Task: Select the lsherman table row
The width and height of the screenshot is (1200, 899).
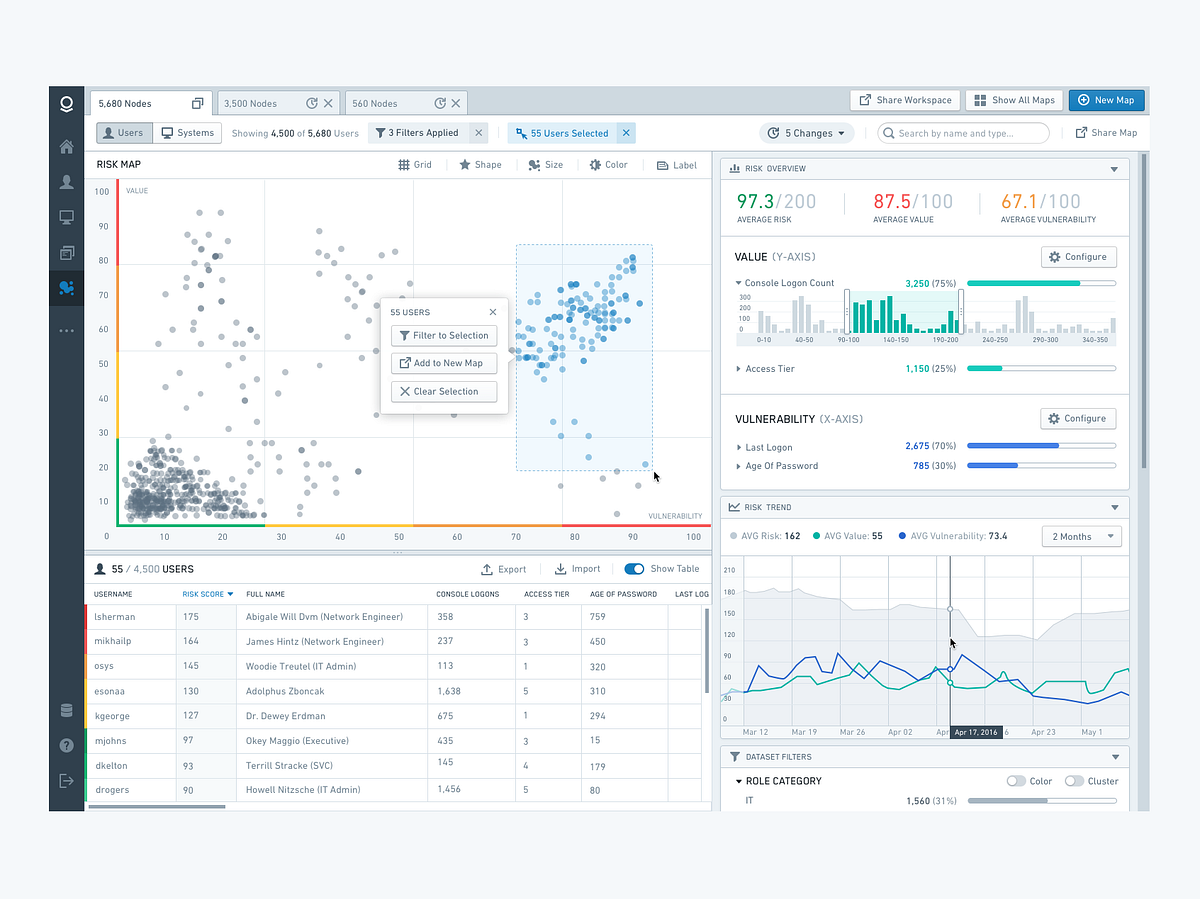Action: pyautogui.click(x=396, y=617)
